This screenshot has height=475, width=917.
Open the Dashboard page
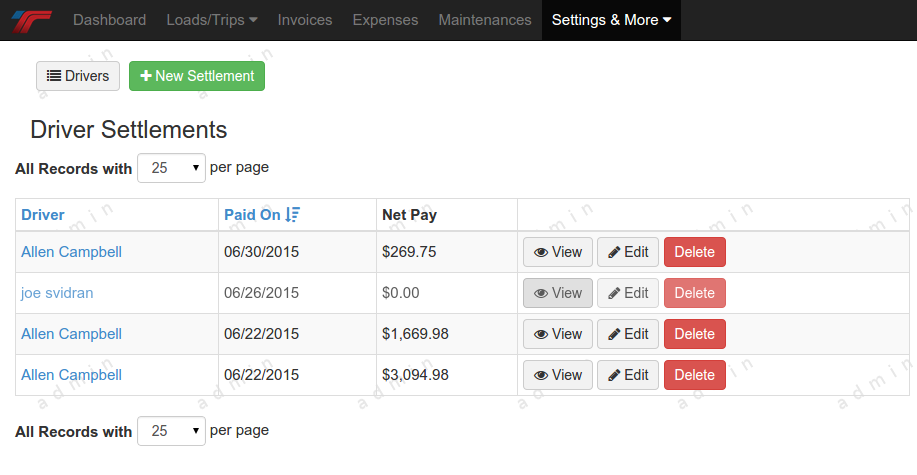coord(109,20)
